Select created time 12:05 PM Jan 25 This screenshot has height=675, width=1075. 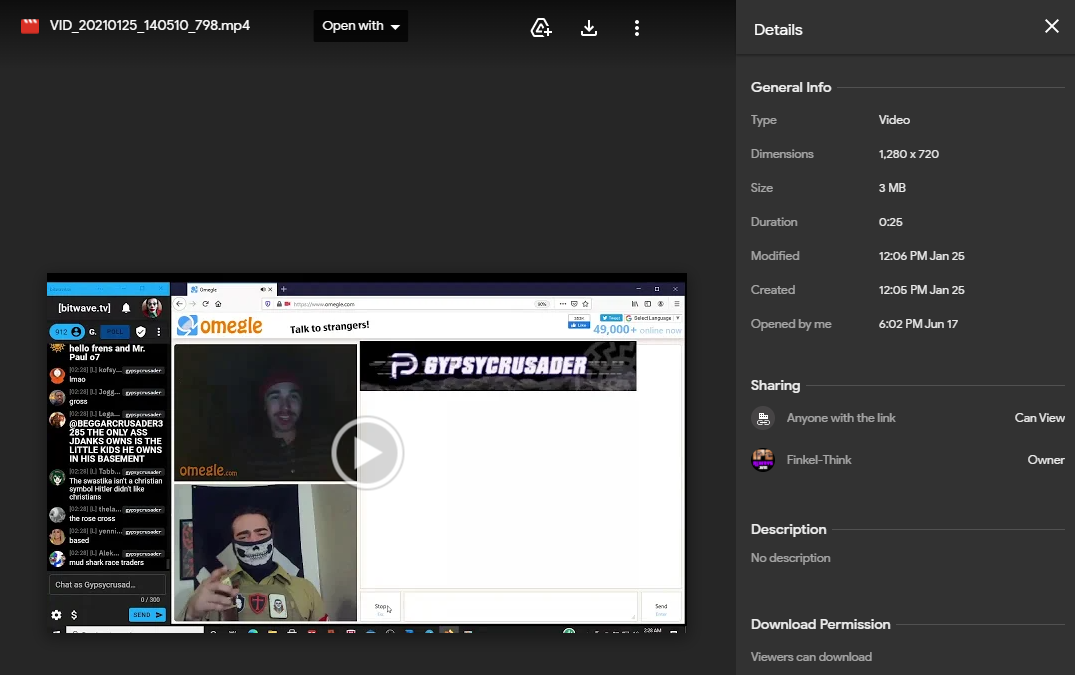921,290
